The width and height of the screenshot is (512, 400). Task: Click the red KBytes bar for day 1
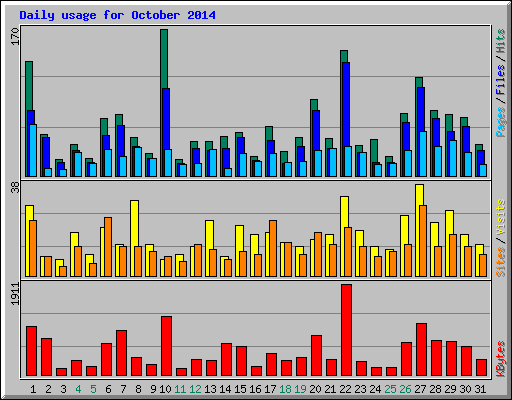[x=31, y=351]
